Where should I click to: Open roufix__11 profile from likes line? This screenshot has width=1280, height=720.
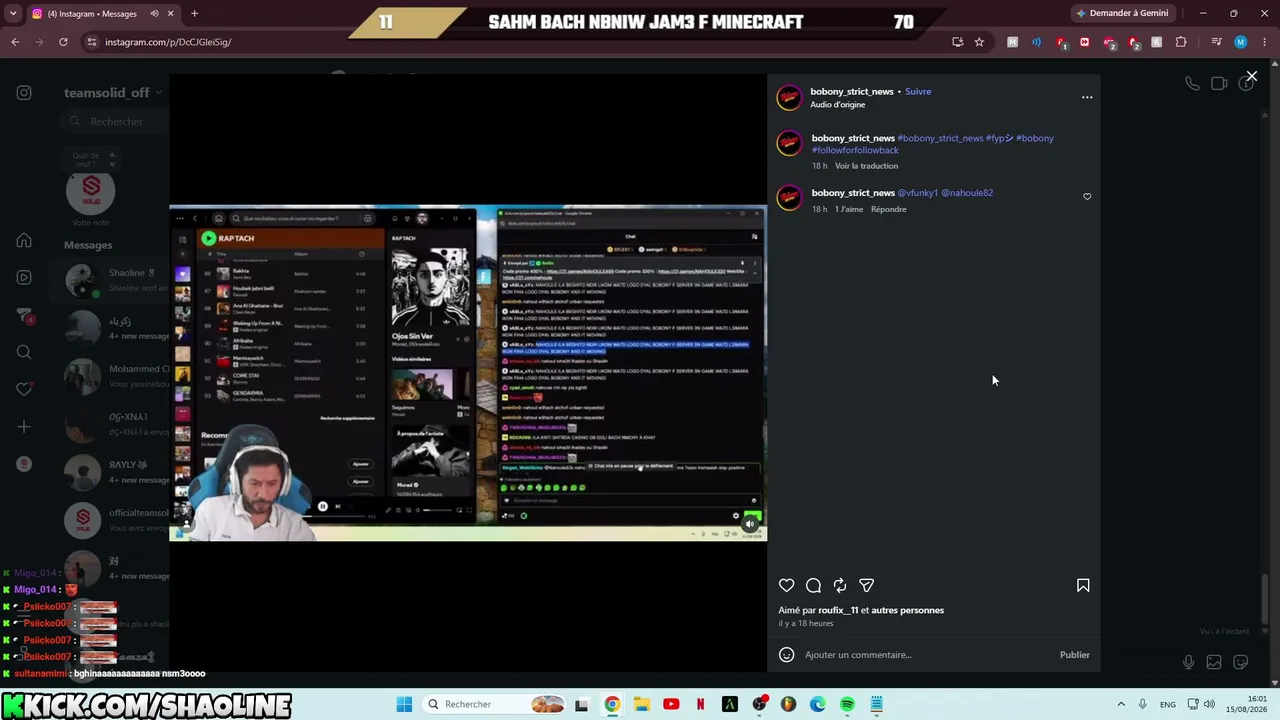[838, 610]
